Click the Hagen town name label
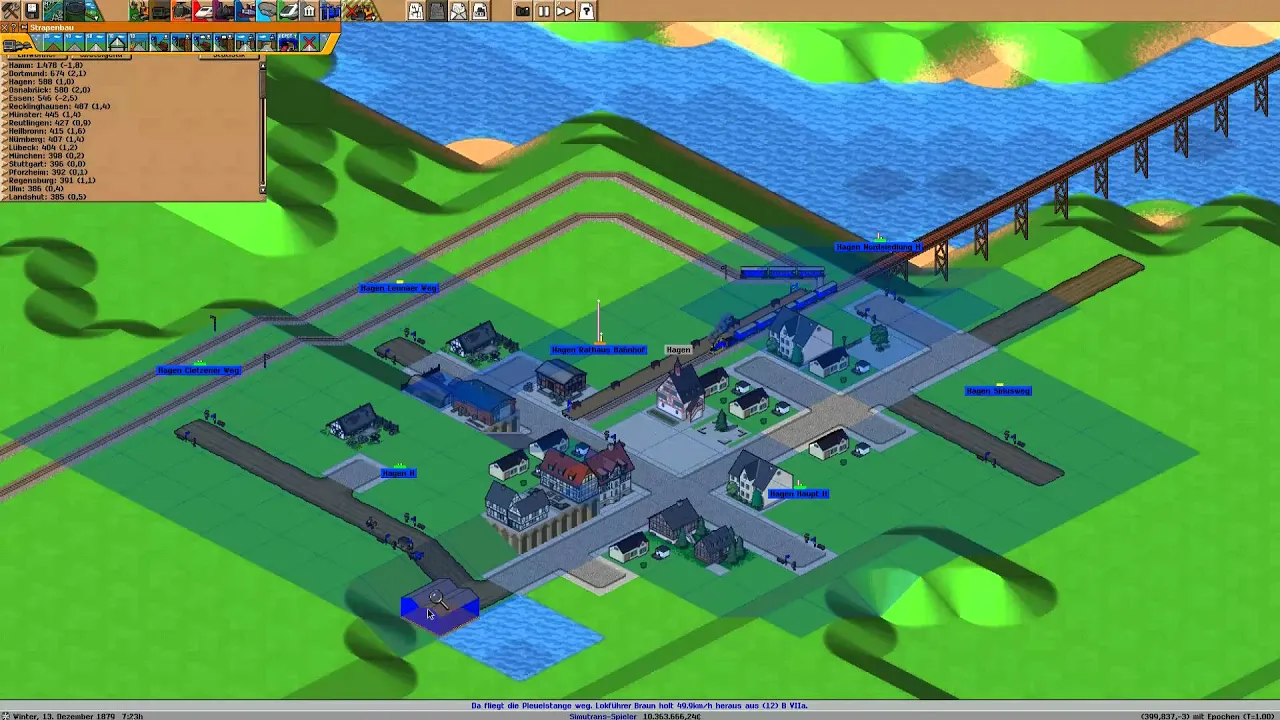 point(679,350)
